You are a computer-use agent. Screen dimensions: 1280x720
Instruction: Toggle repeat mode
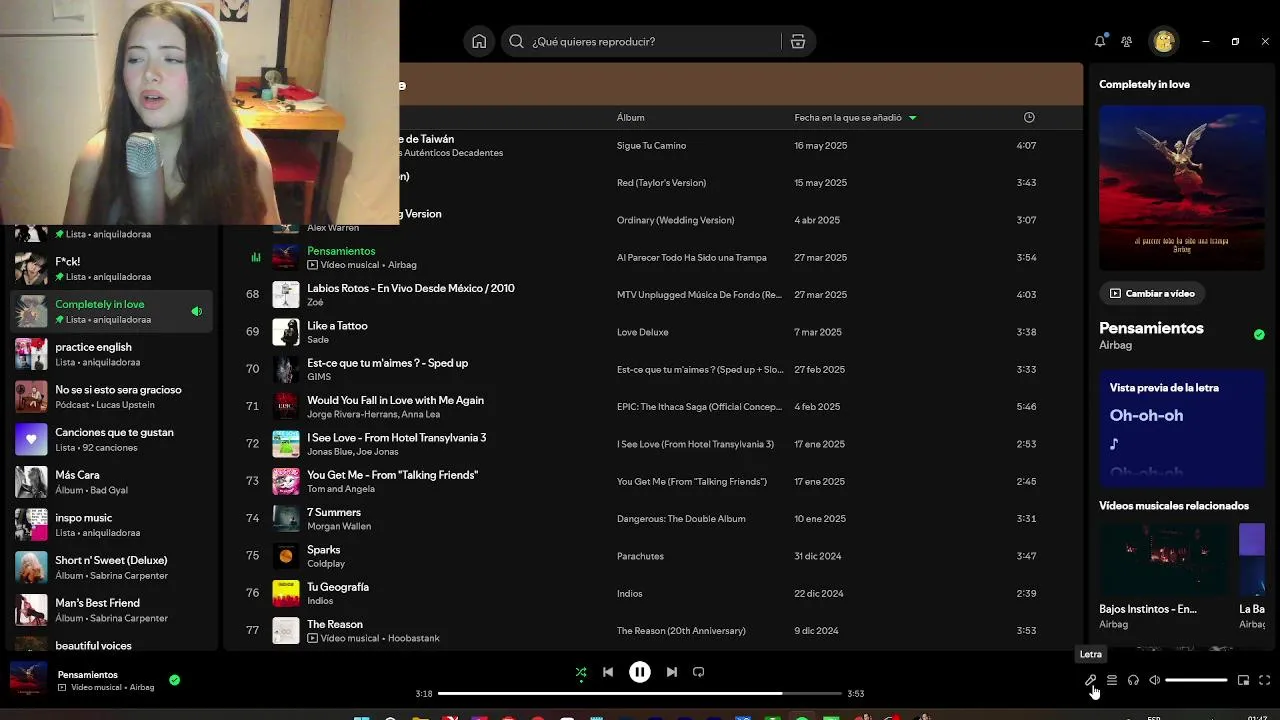(699, 672)
